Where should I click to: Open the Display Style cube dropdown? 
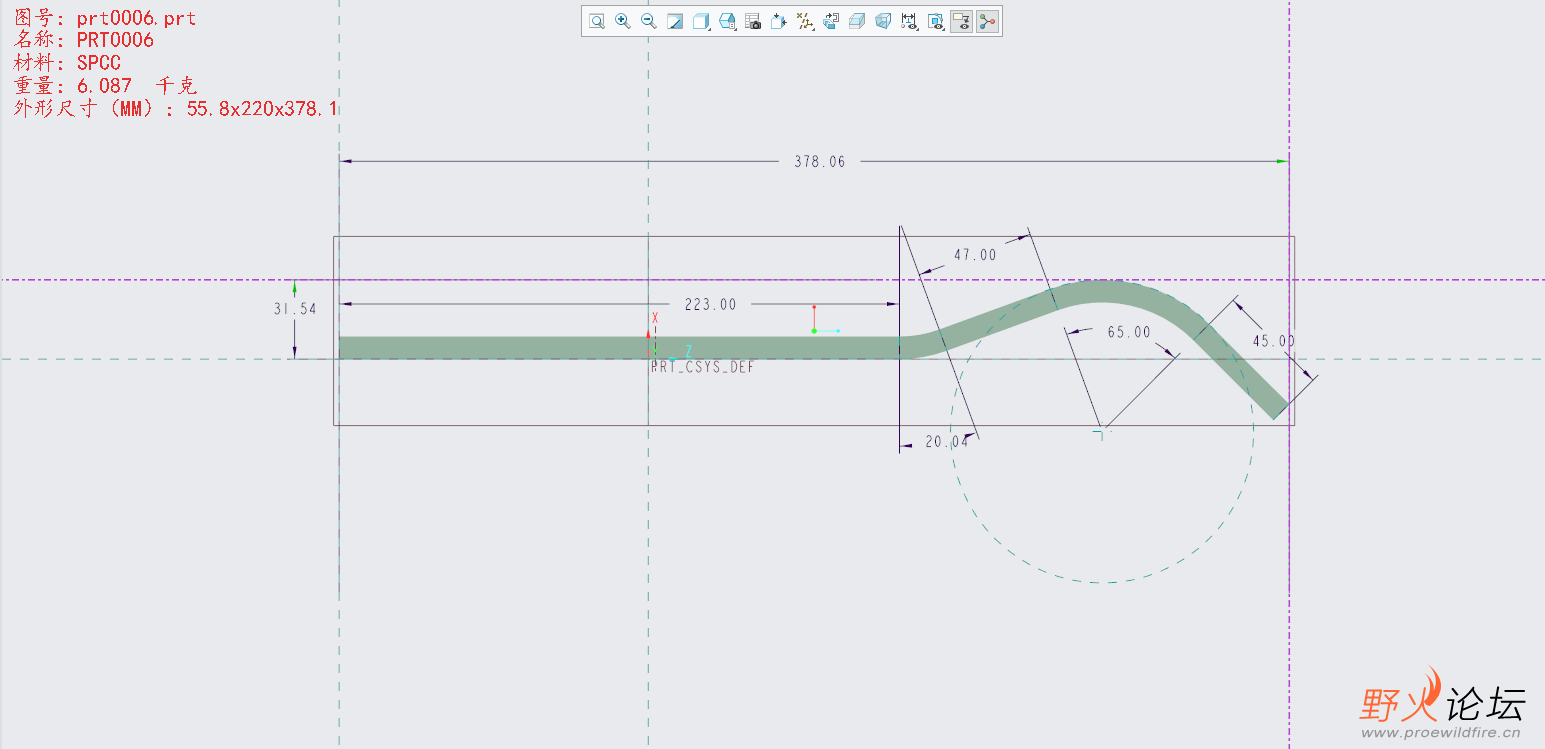pyautogui.click(x=701, y=21)
